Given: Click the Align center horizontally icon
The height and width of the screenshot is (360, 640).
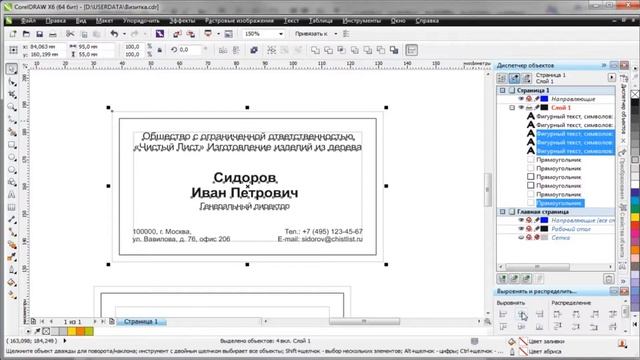Looking at the screenshot, I should pos(522,314).
